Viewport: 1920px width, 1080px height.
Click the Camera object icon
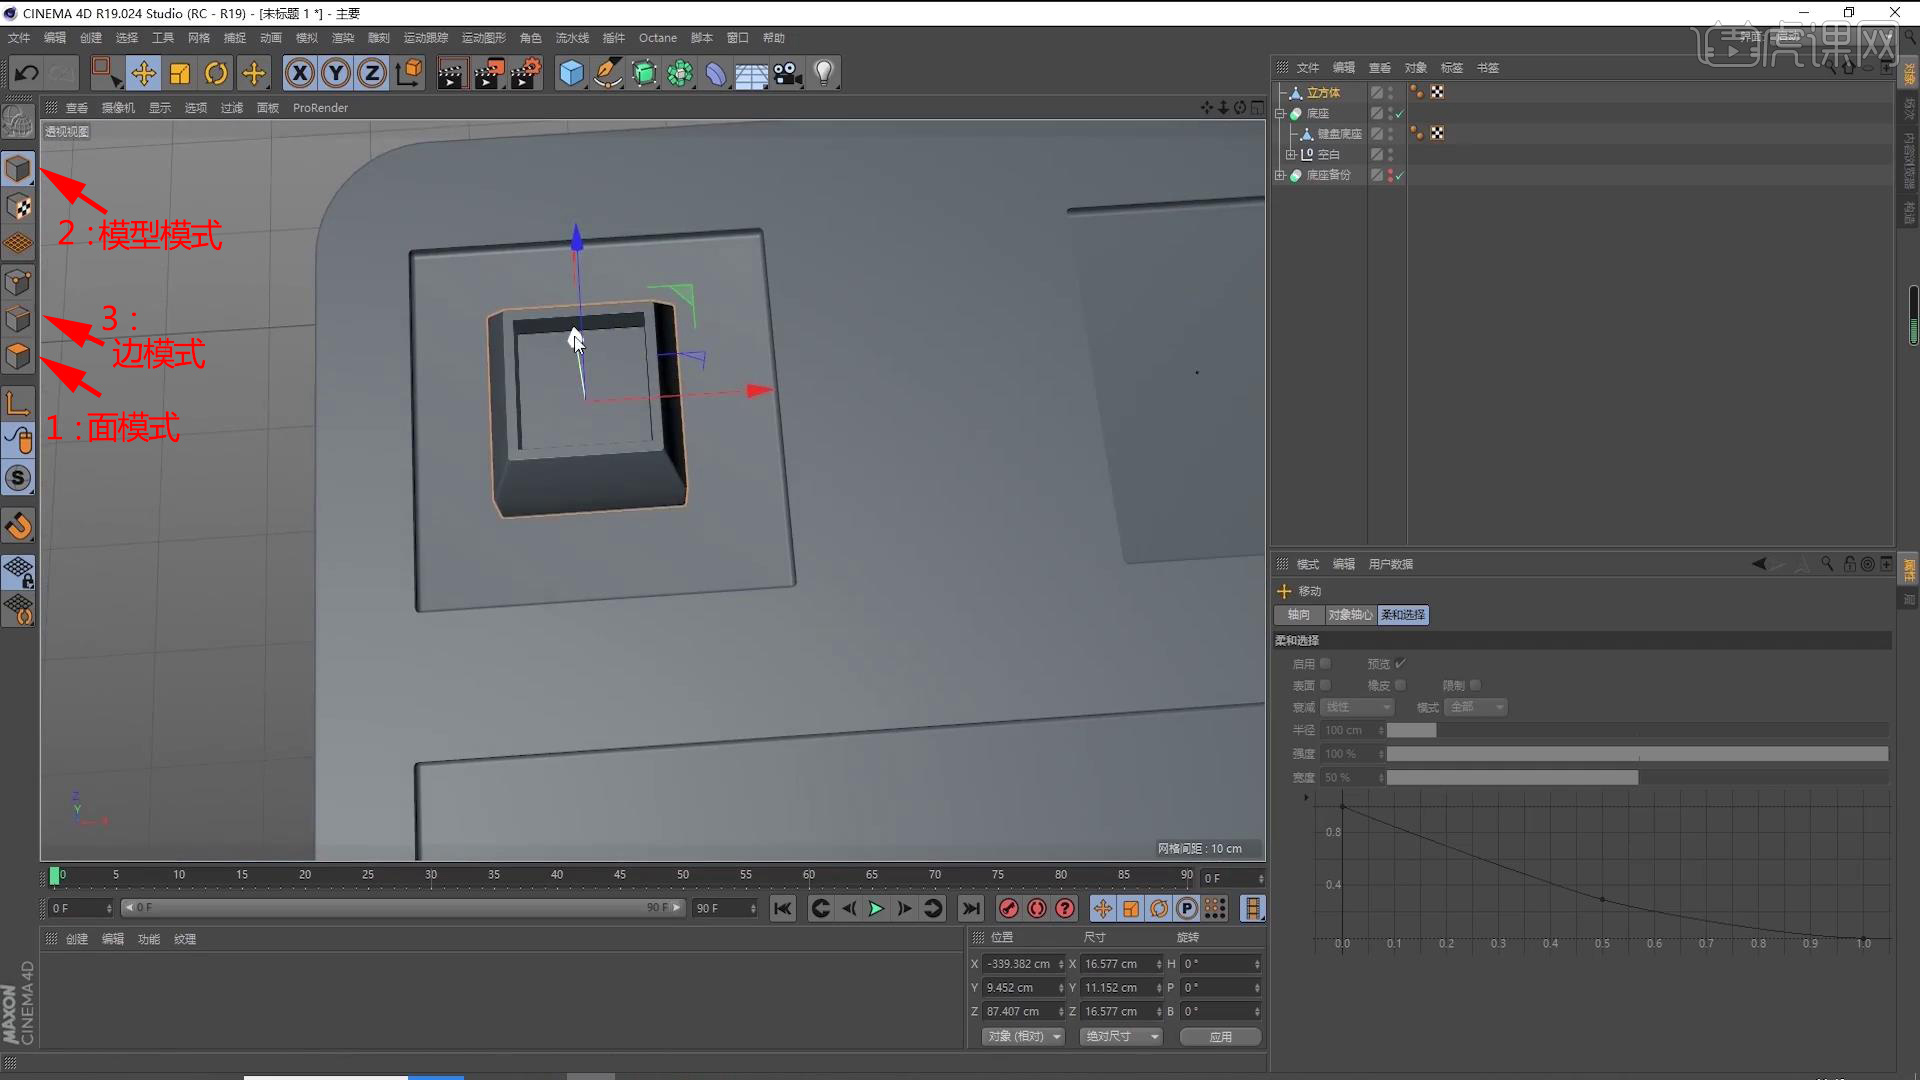point(787,73)
